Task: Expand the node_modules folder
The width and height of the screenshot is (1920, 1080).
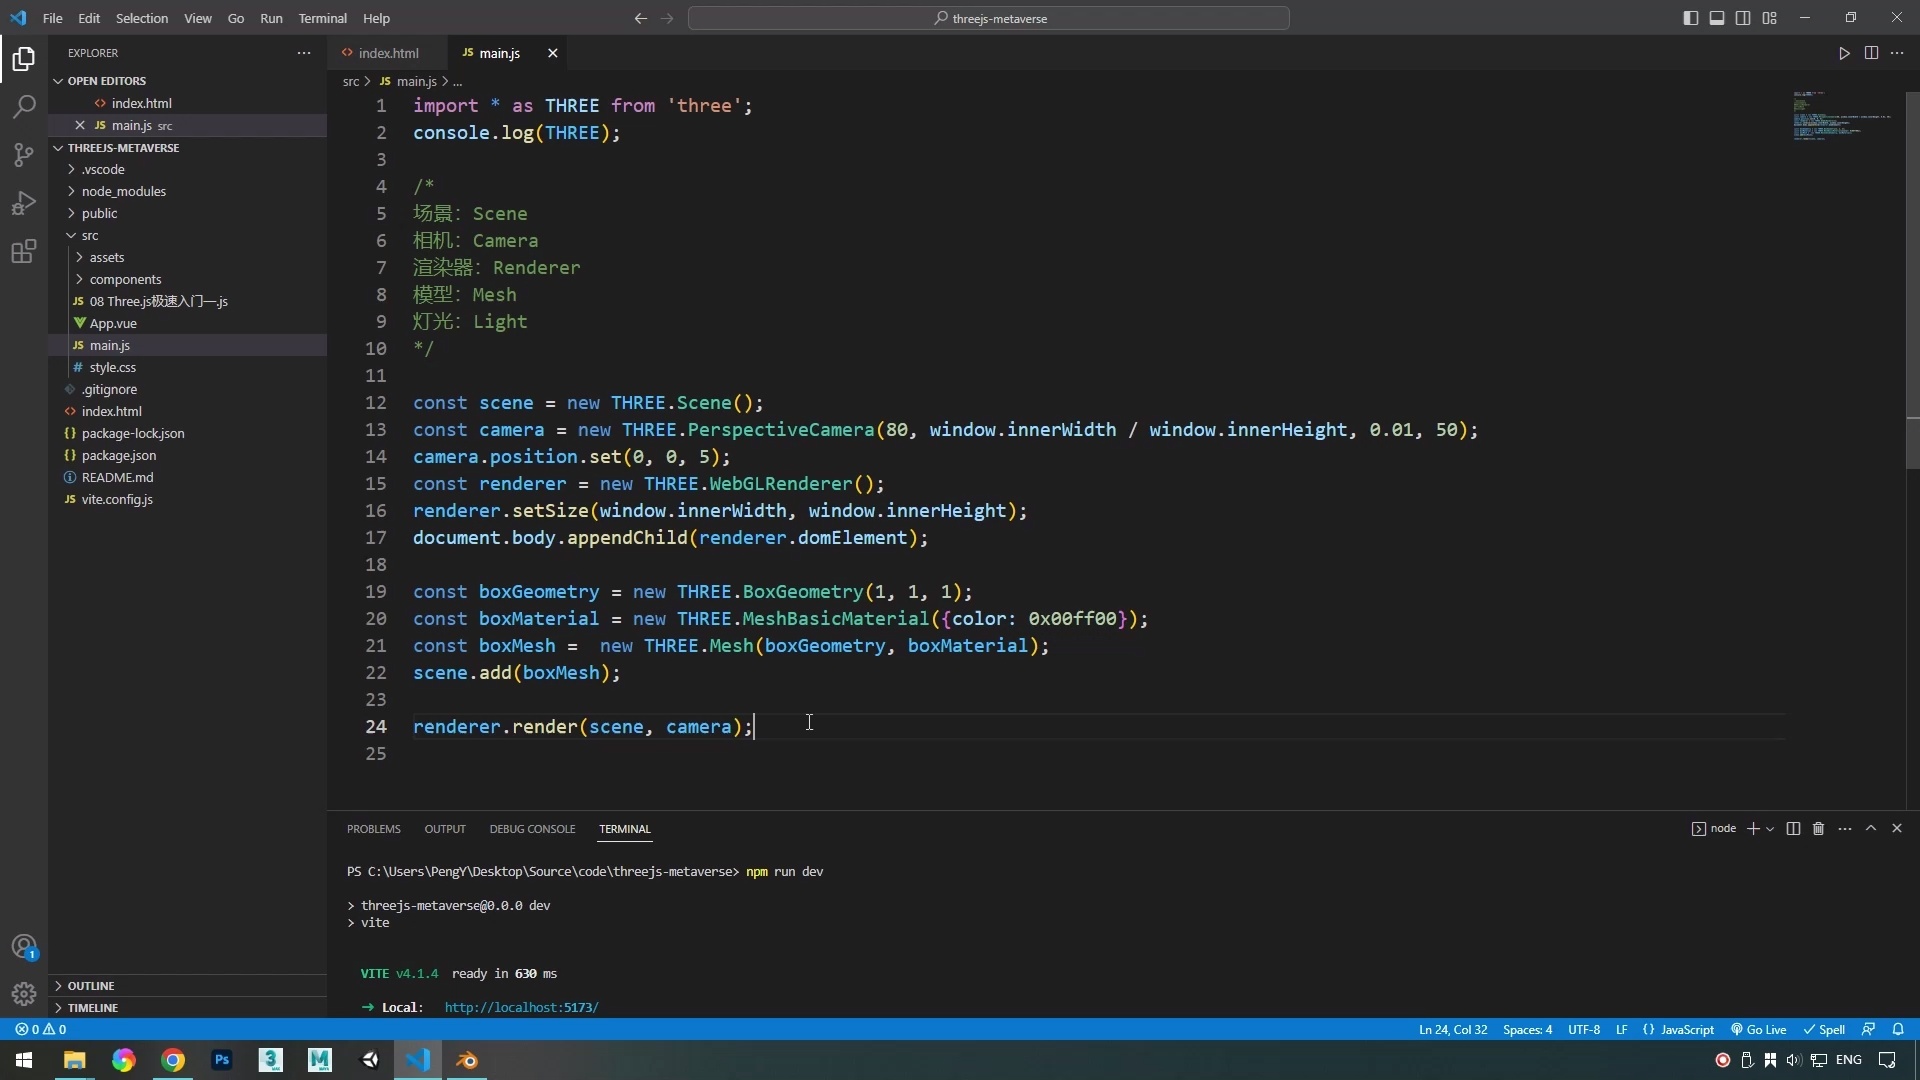Action: (123, 191)
